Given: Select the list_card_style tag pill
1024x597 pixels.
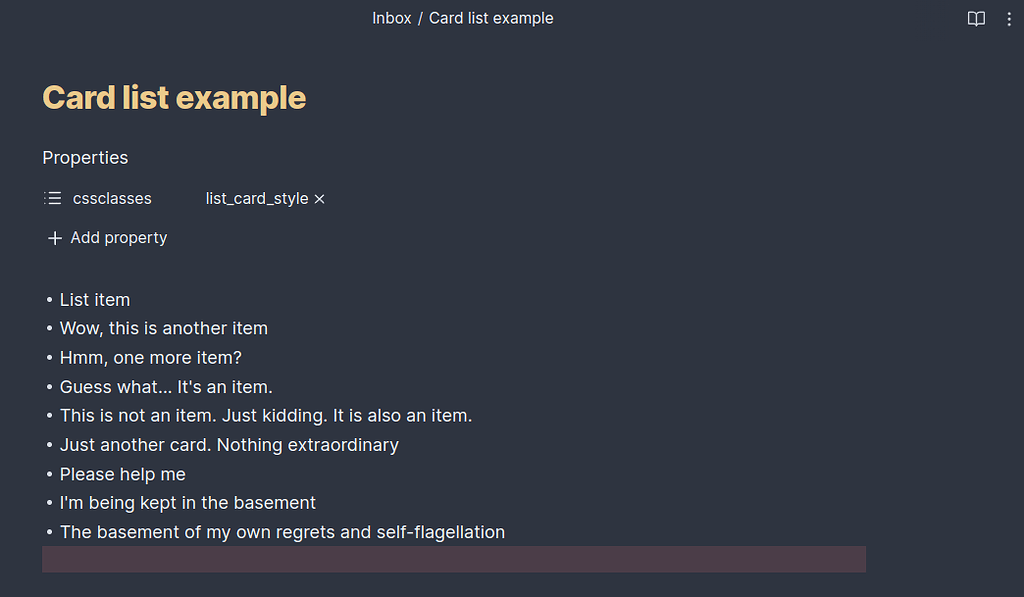Looking at the screenshot, I should click(256, 198).
